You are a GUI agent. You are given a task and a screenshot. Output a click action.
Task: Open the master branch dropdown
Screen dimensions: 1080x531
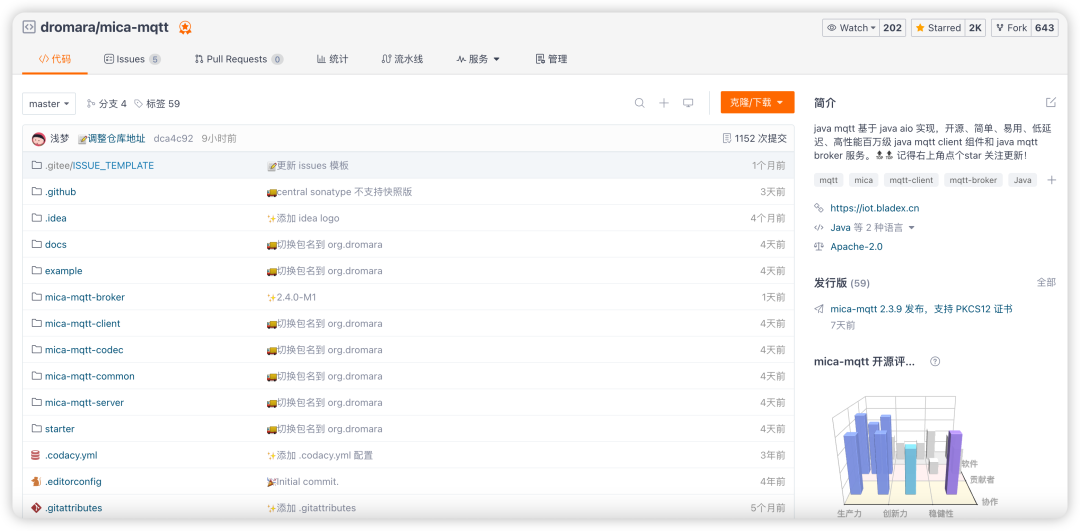click(49, 103)
